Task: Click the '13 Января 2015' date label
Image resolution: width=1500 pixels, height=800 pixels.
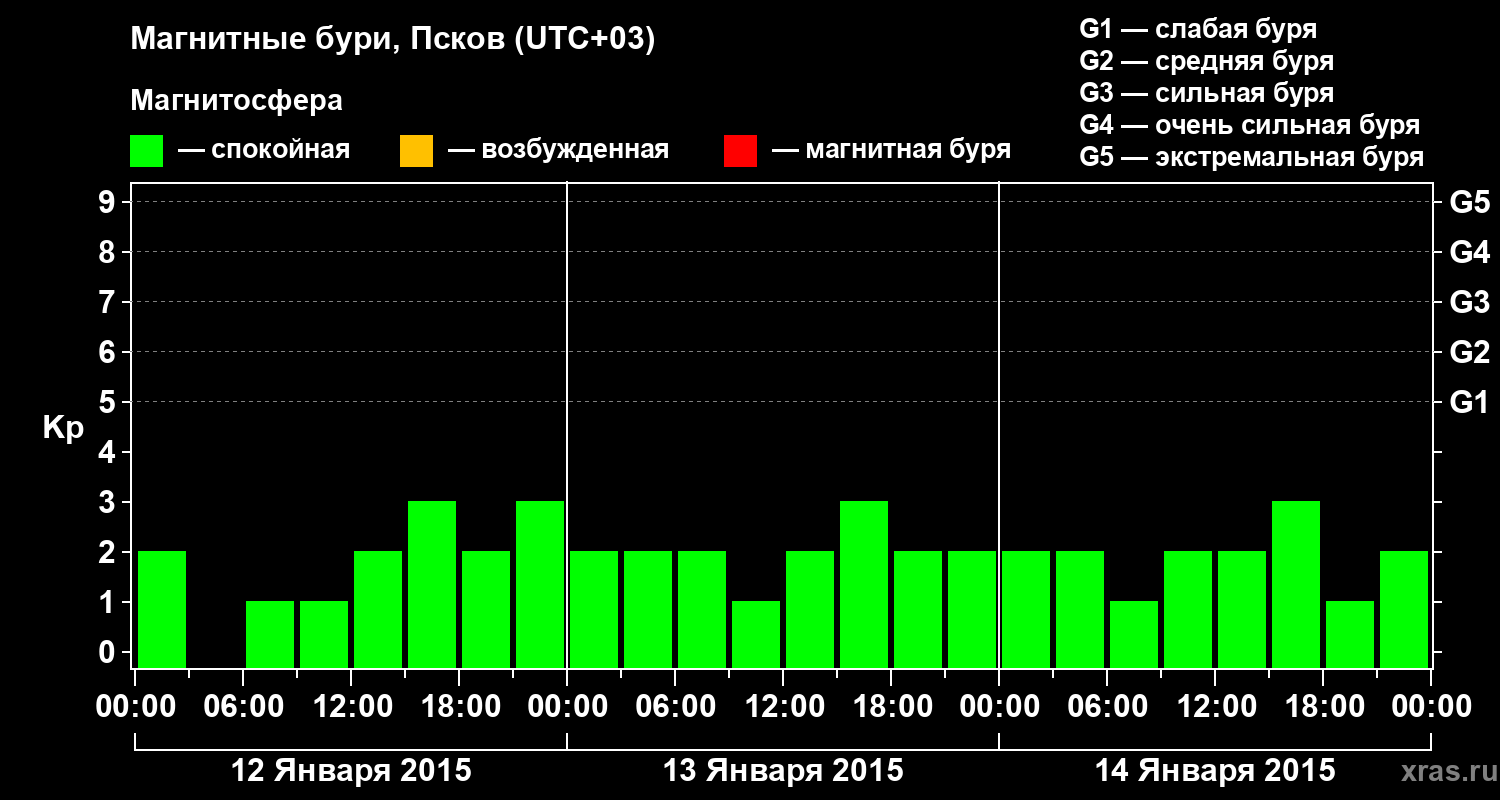Action: point(783,771)
